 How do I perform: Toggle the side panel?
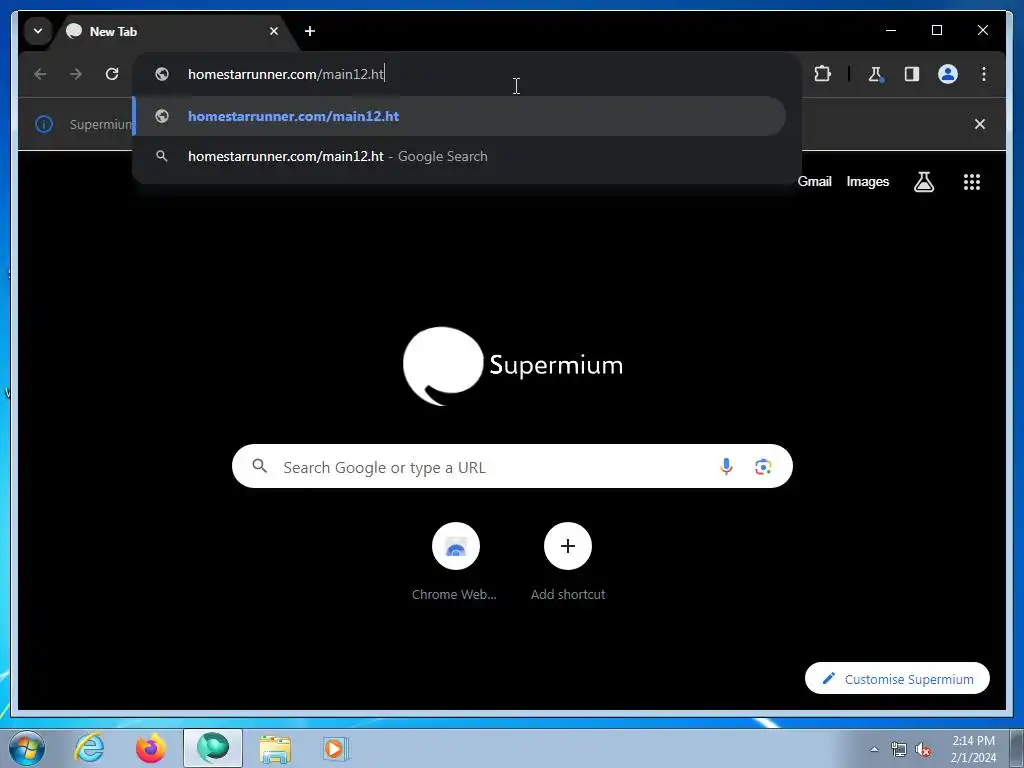pyautogui.click(x=912, y=74)
